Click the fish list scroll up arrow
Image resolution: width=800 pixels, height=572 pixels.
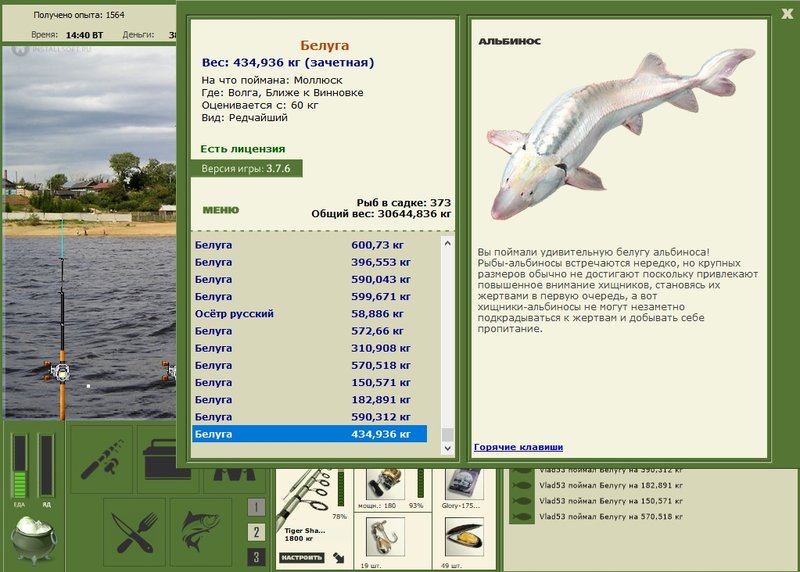pyautogui.click(x=447, y=243)
